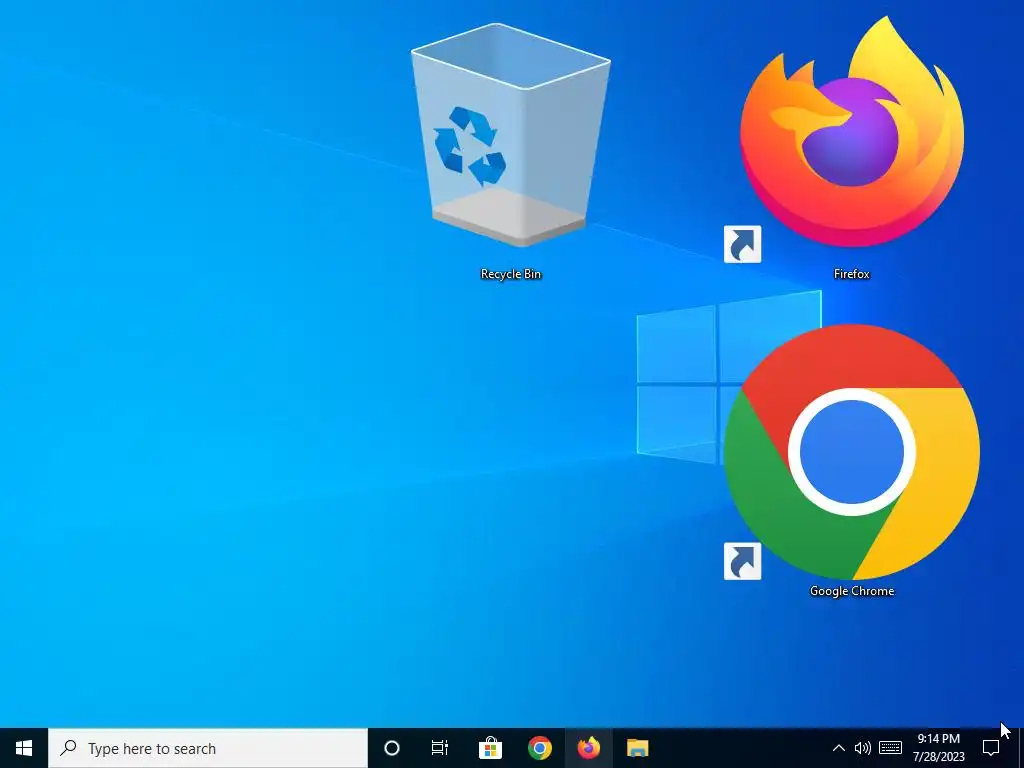The image size is (1024, 768).
Task: Click the 'Recycle Bin' label text
Action: click(x=511, y=274)
